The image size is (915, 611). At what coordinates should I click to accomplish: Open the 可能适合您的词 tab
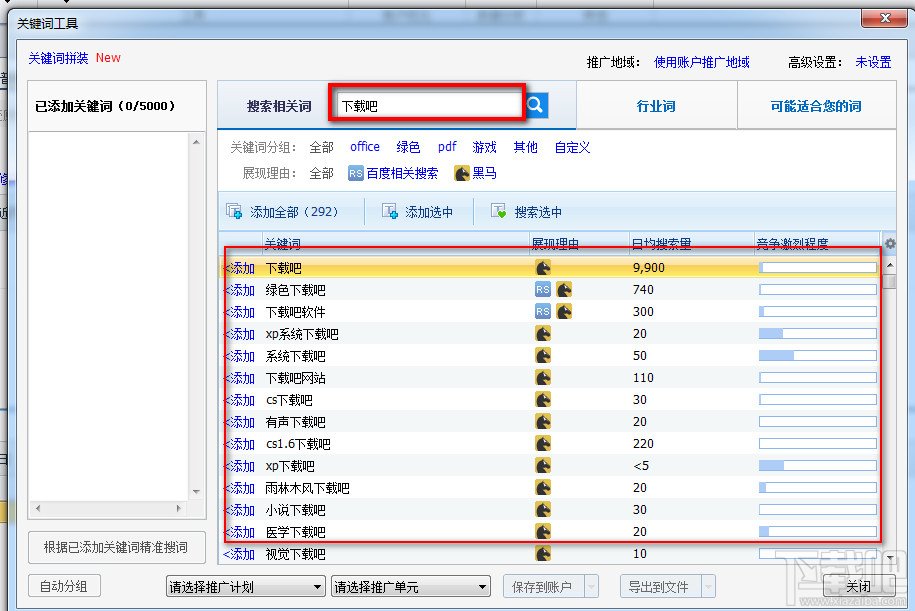816,106
